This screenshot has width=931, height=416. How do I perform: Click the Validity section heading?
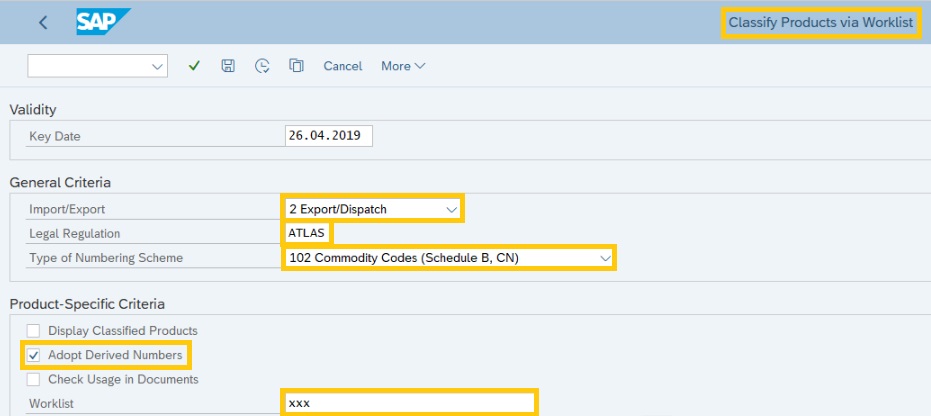pos(33,110)
